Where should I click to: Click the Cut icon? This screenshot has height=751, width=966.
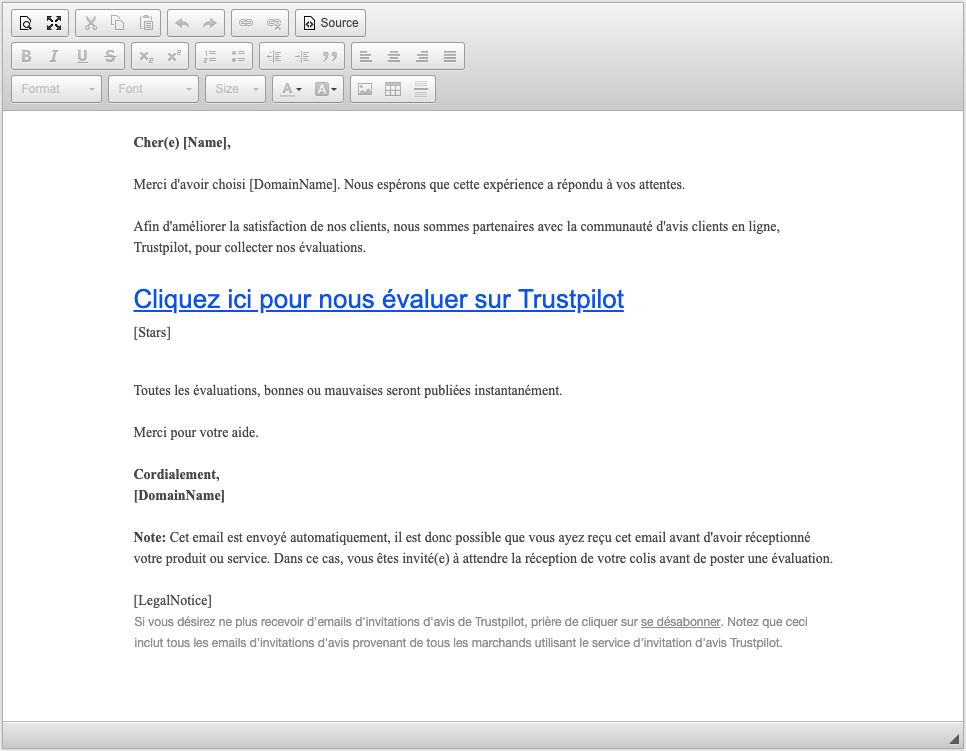(x=90, y=22)
